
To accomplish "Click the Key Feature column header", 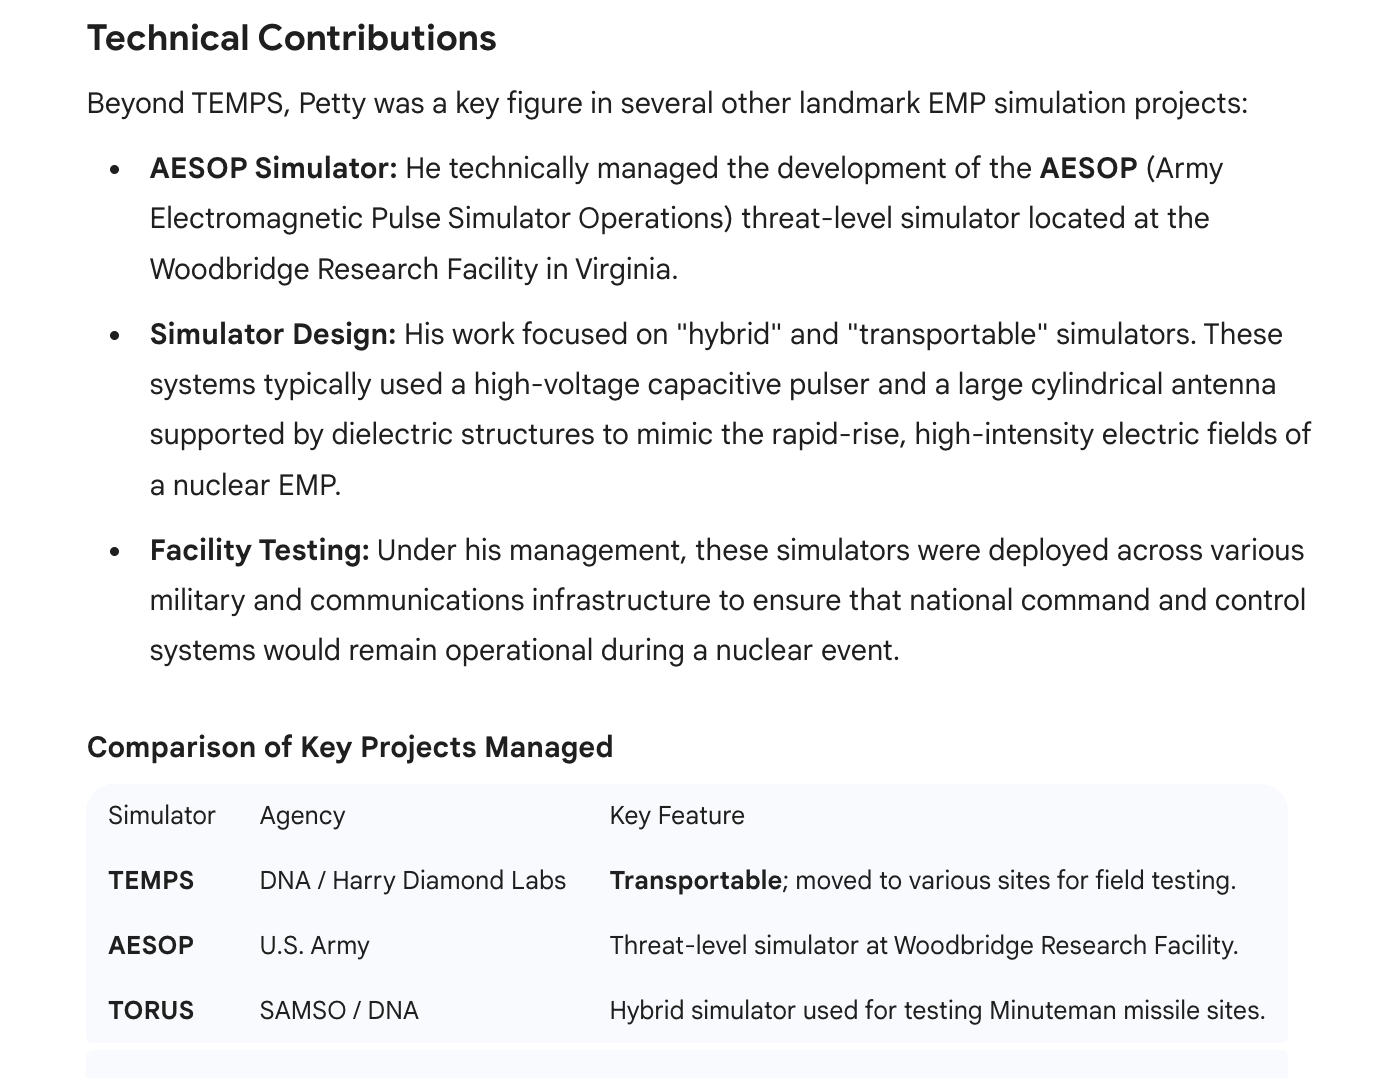I will point(677,816).
